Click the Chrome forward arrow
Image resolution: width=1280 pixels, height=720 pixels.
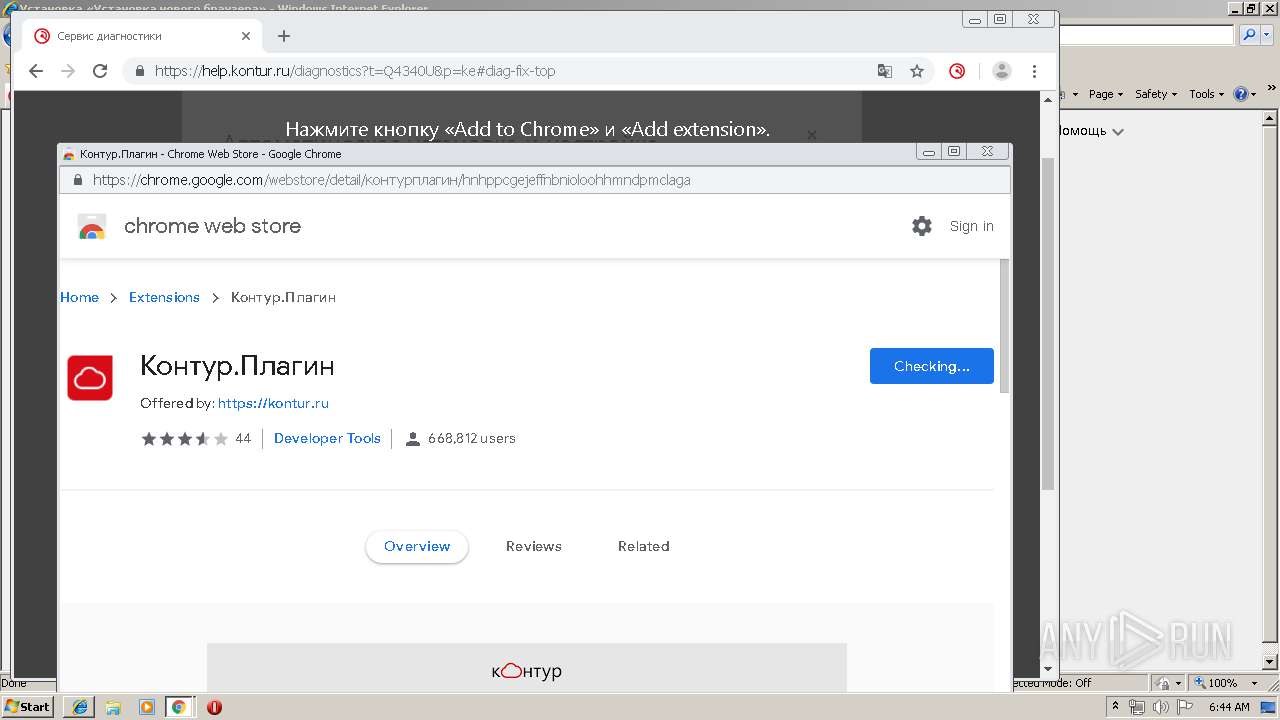click(68, 71)
